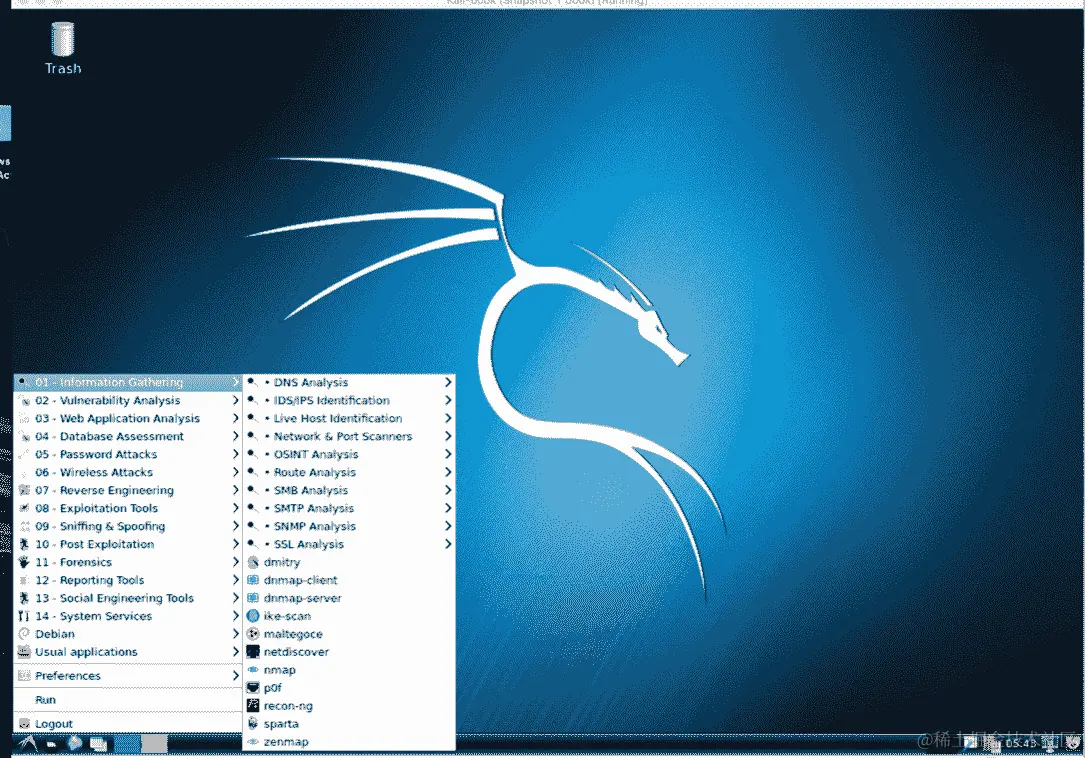Expand the SSL Analysis submenu arrow
The height and width of the screenshot is (758, 1085).
coord(448,544)
